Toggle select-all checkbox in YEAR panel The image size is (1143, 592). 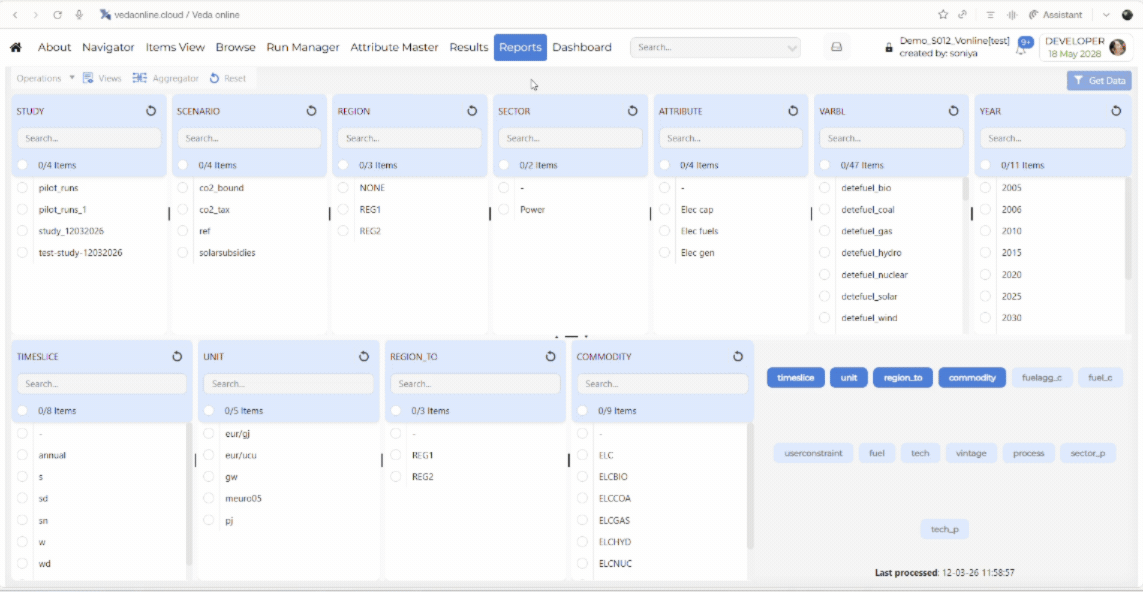coord(986,165)
